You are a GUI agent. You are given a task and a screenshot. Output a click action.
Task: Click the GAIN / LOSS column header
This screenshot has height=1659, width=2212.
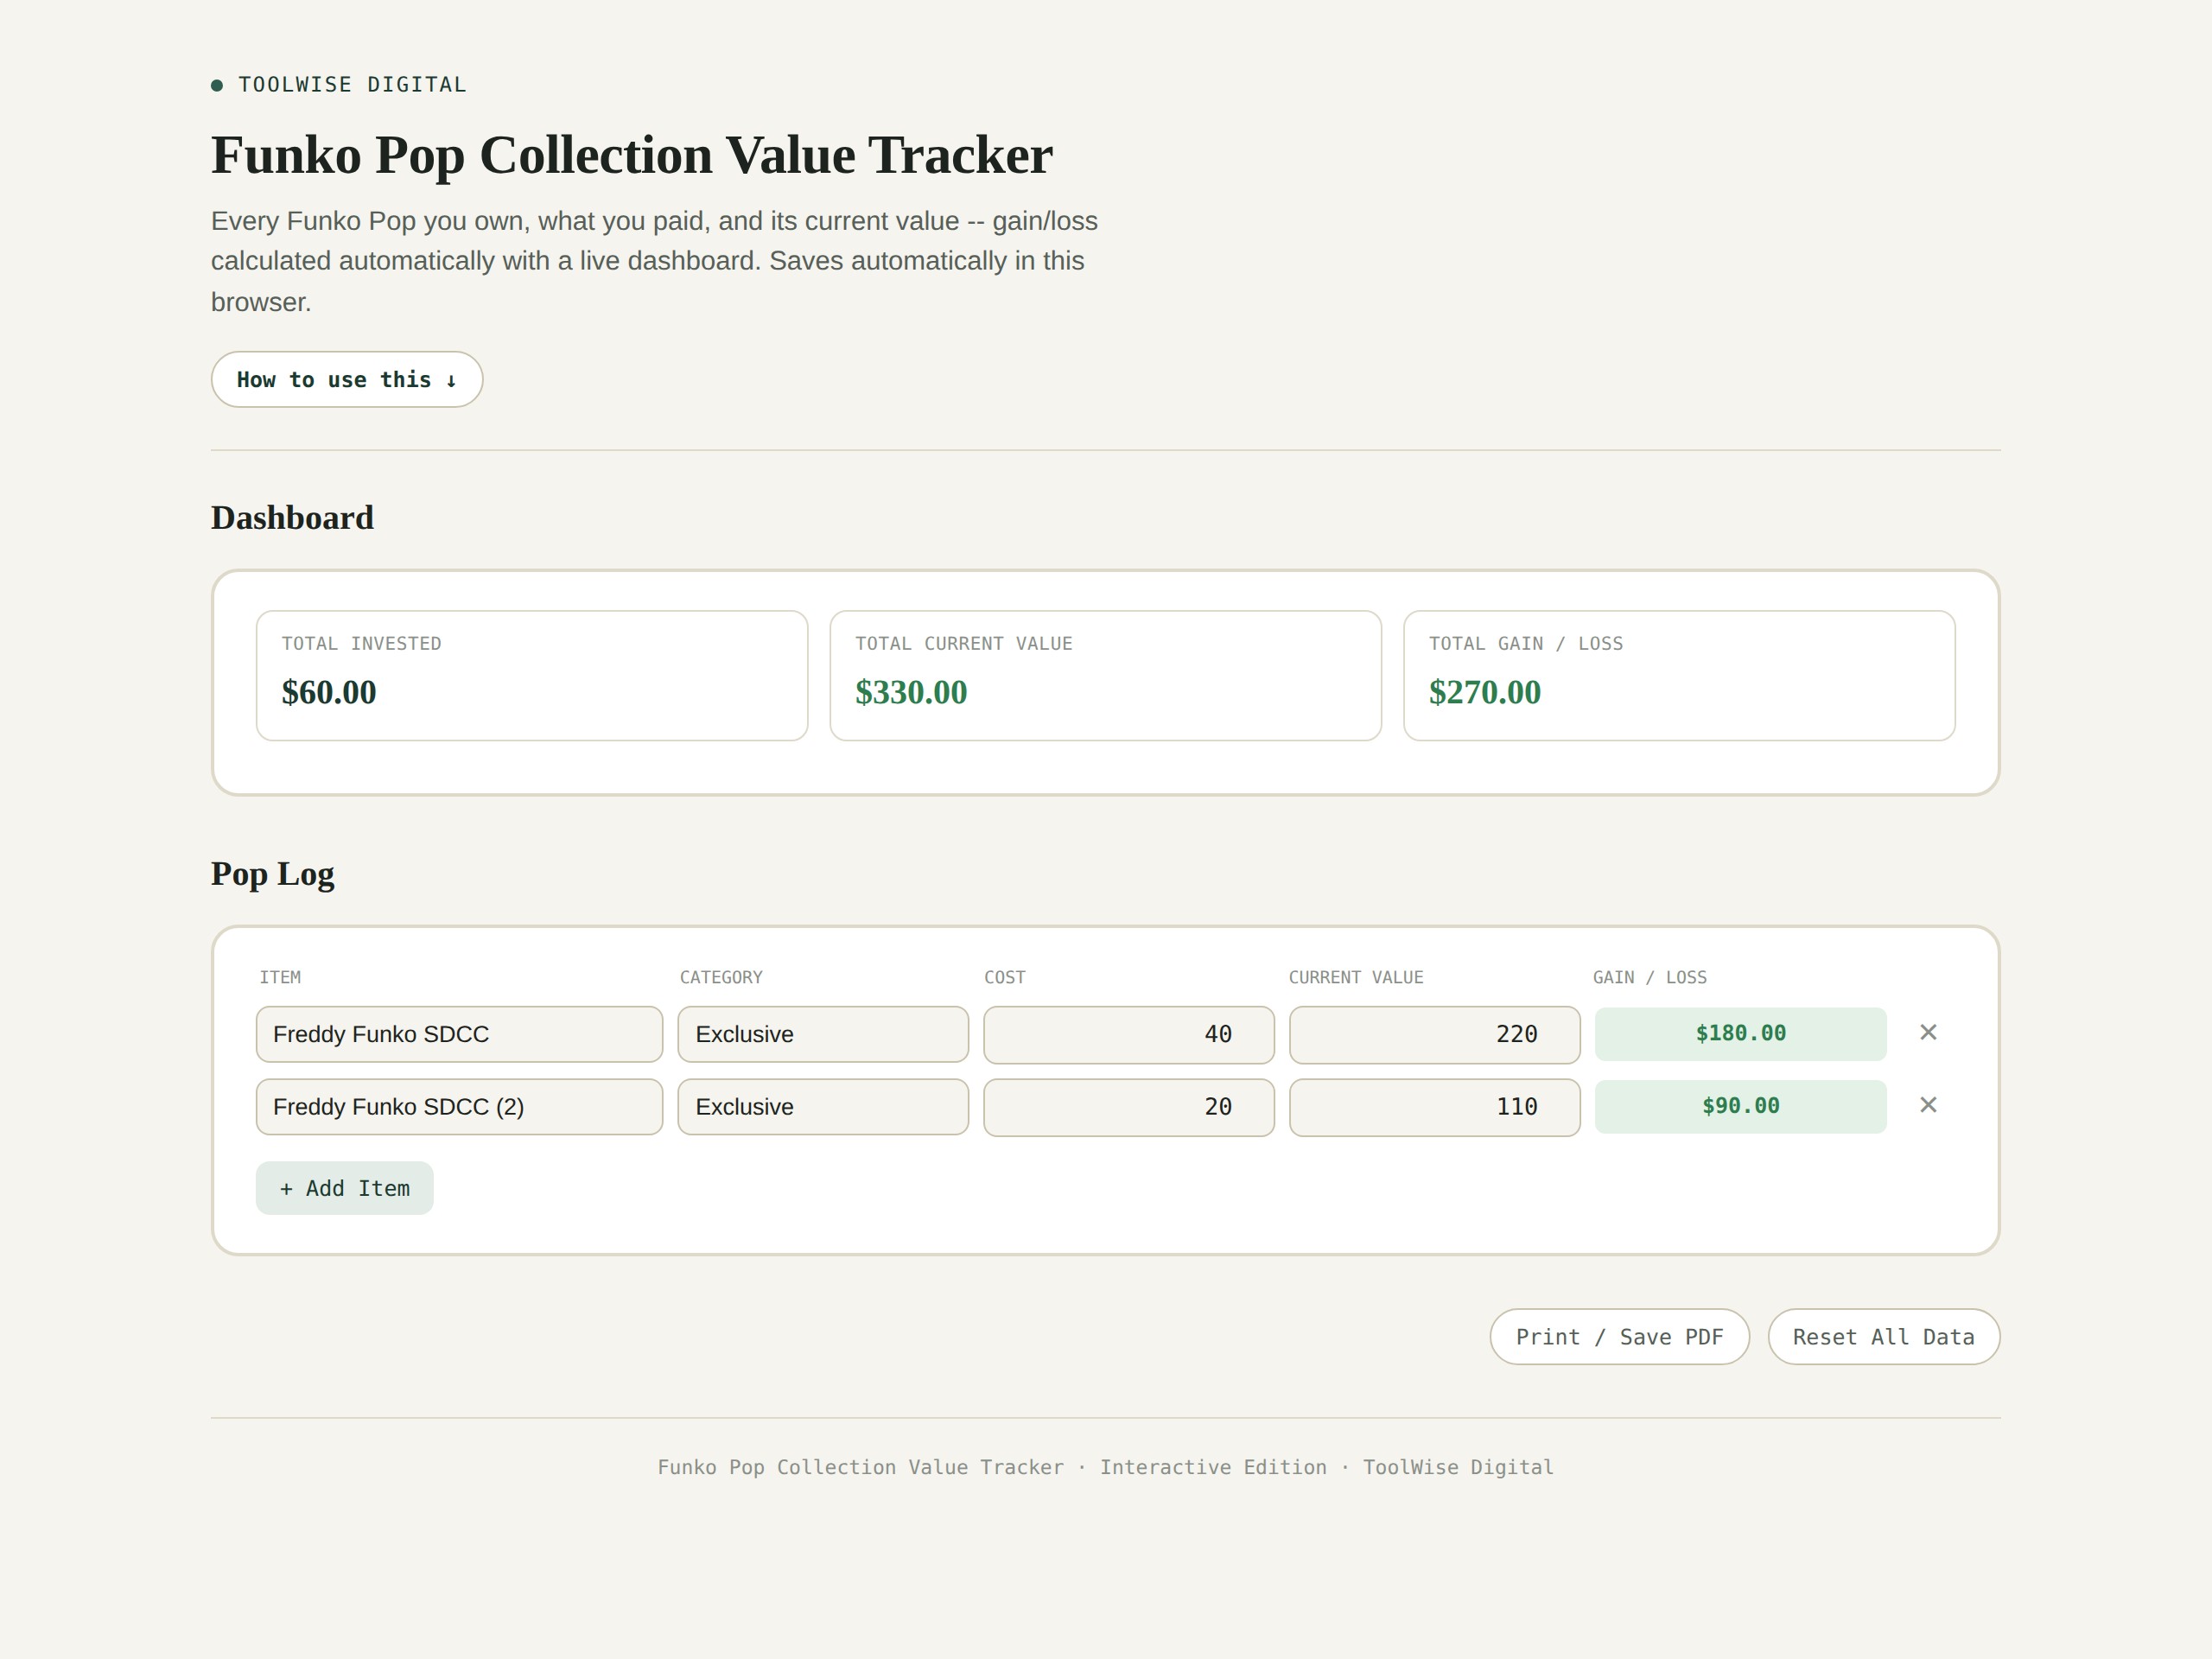[1650, 977]
